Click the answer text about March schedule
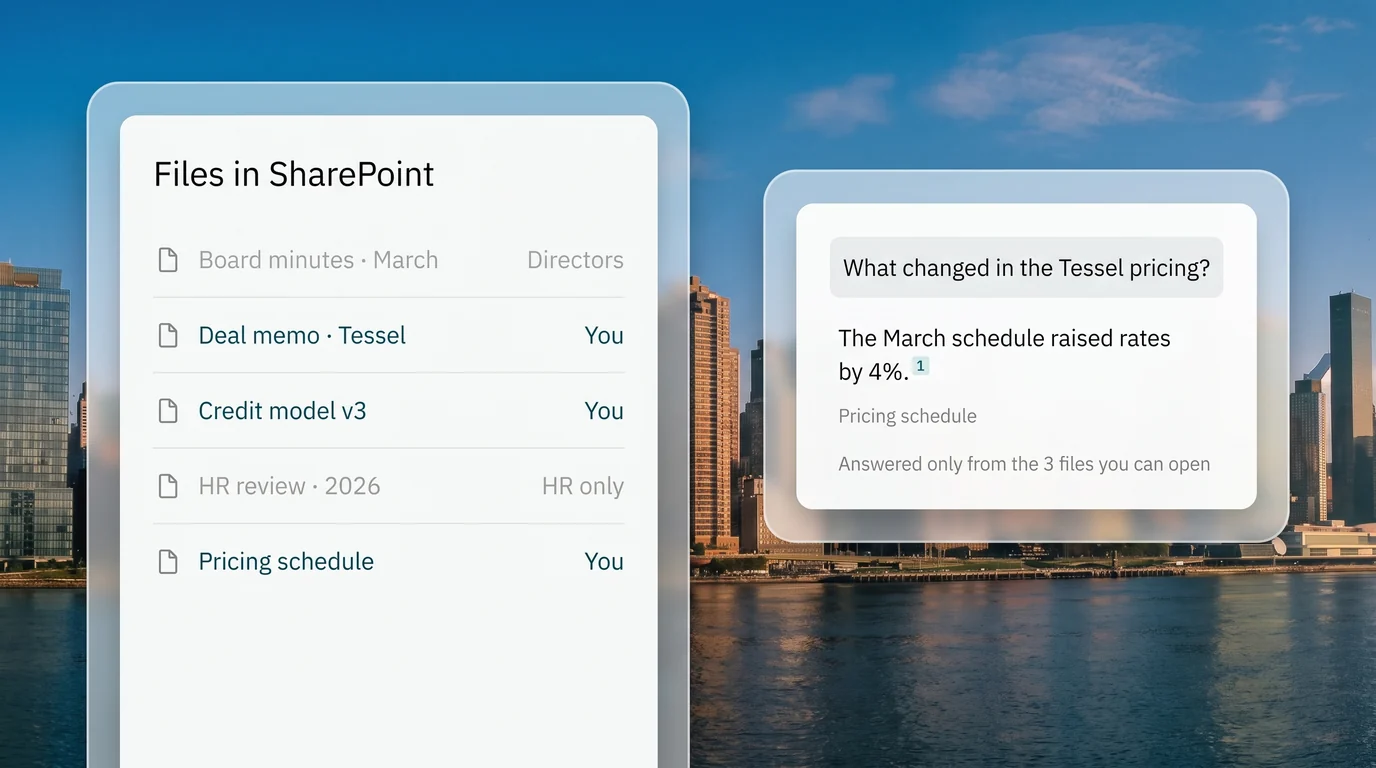The image size is (1376, 768). (x=1004, y=354)
